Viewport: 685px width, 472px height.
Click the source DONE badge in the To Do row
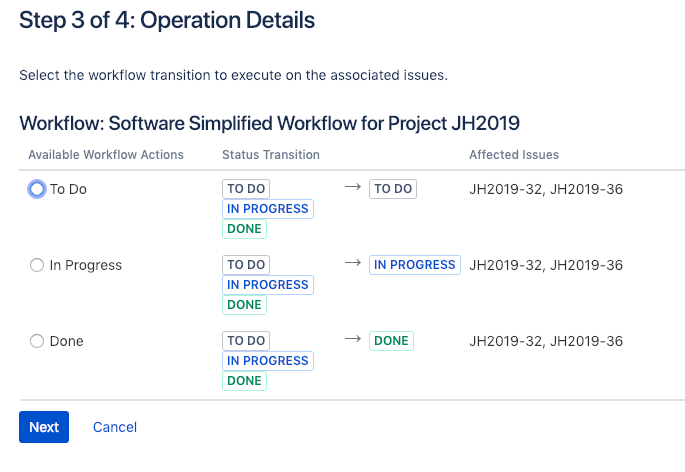coord(244,229)
